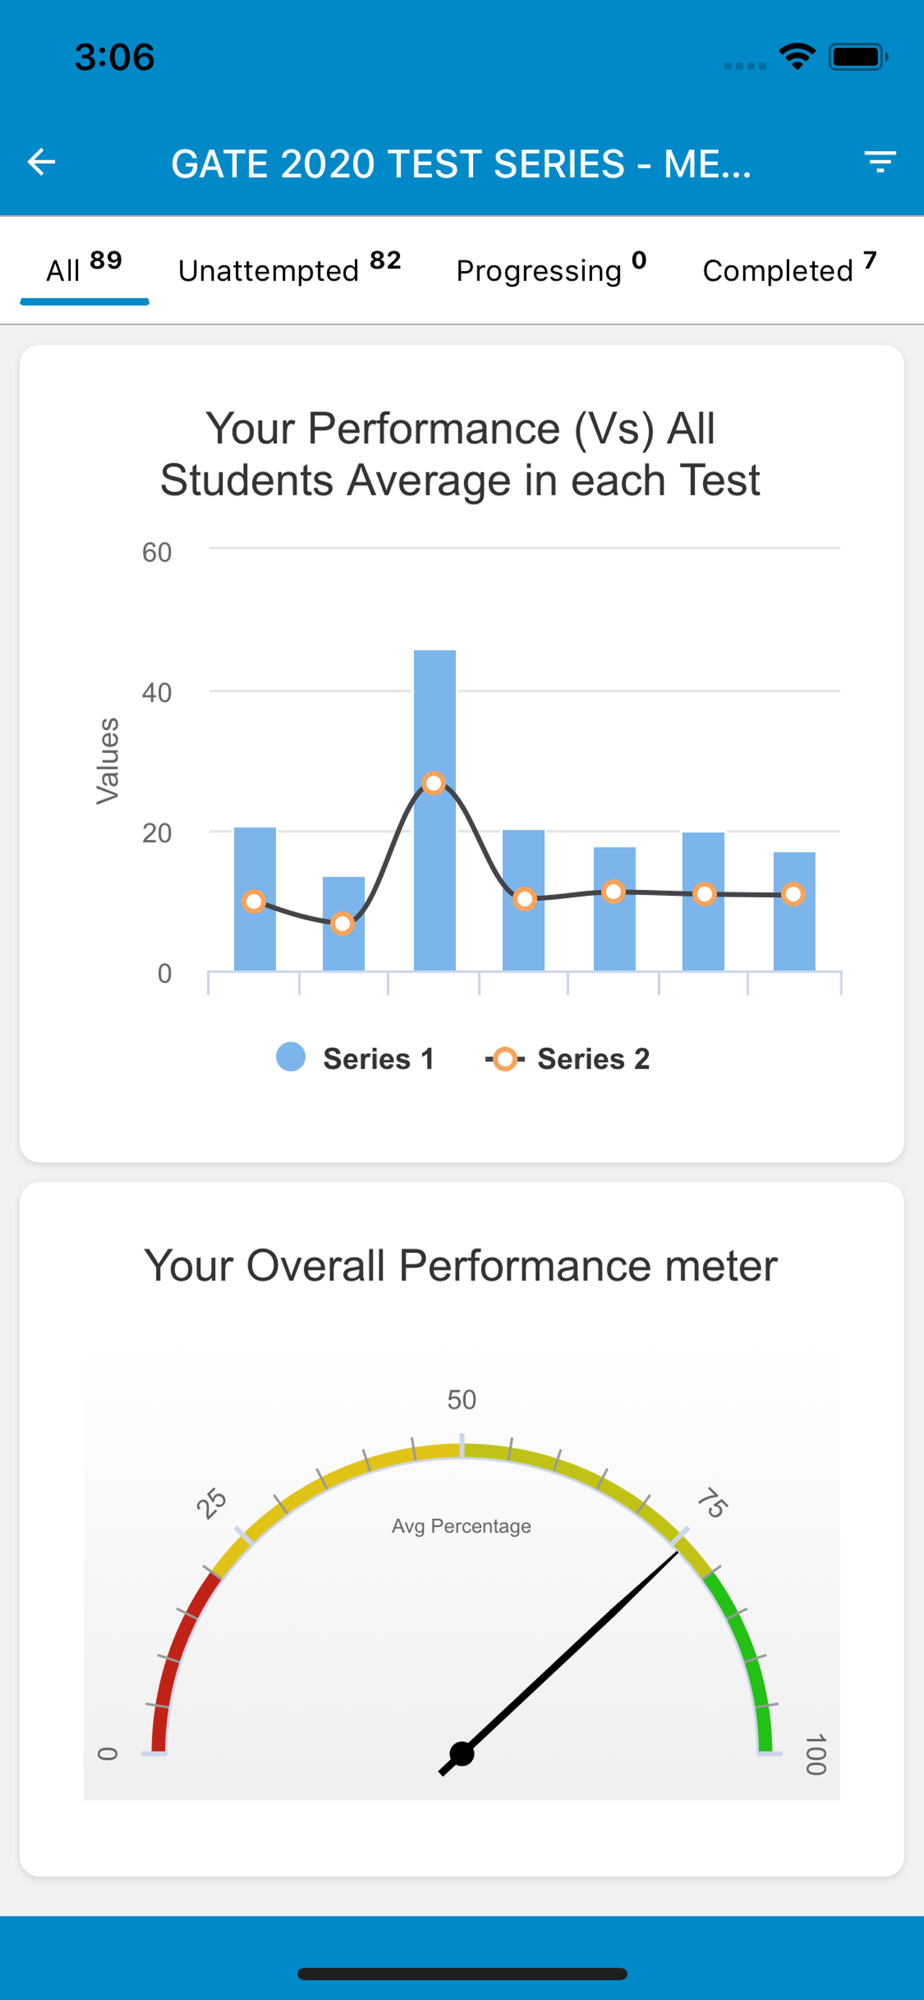
Task: Tap the green section of gauge
Action: [747, 1650]
